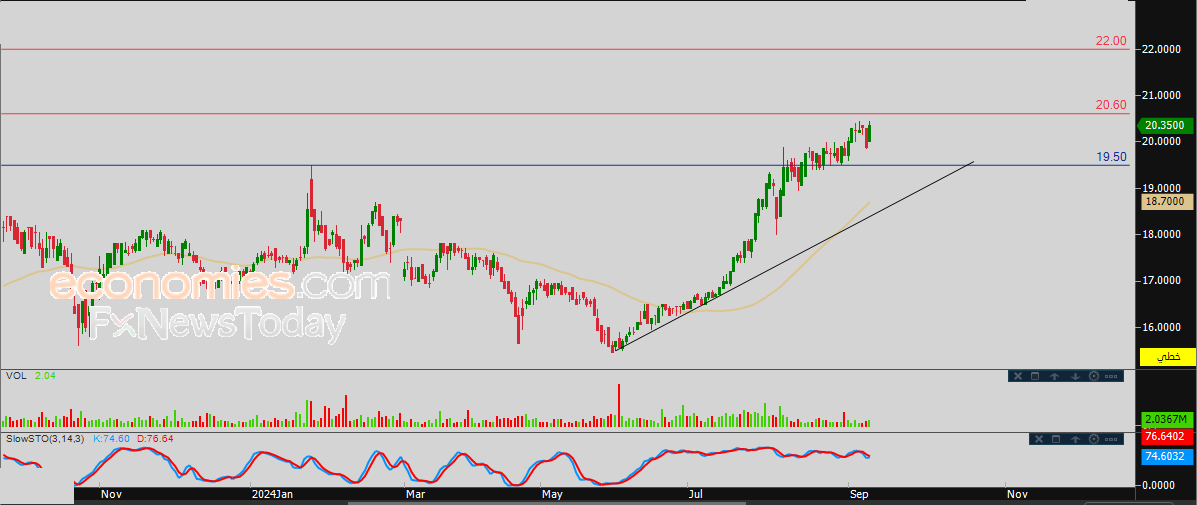Click the Jul date axis label

pos(695,494)
